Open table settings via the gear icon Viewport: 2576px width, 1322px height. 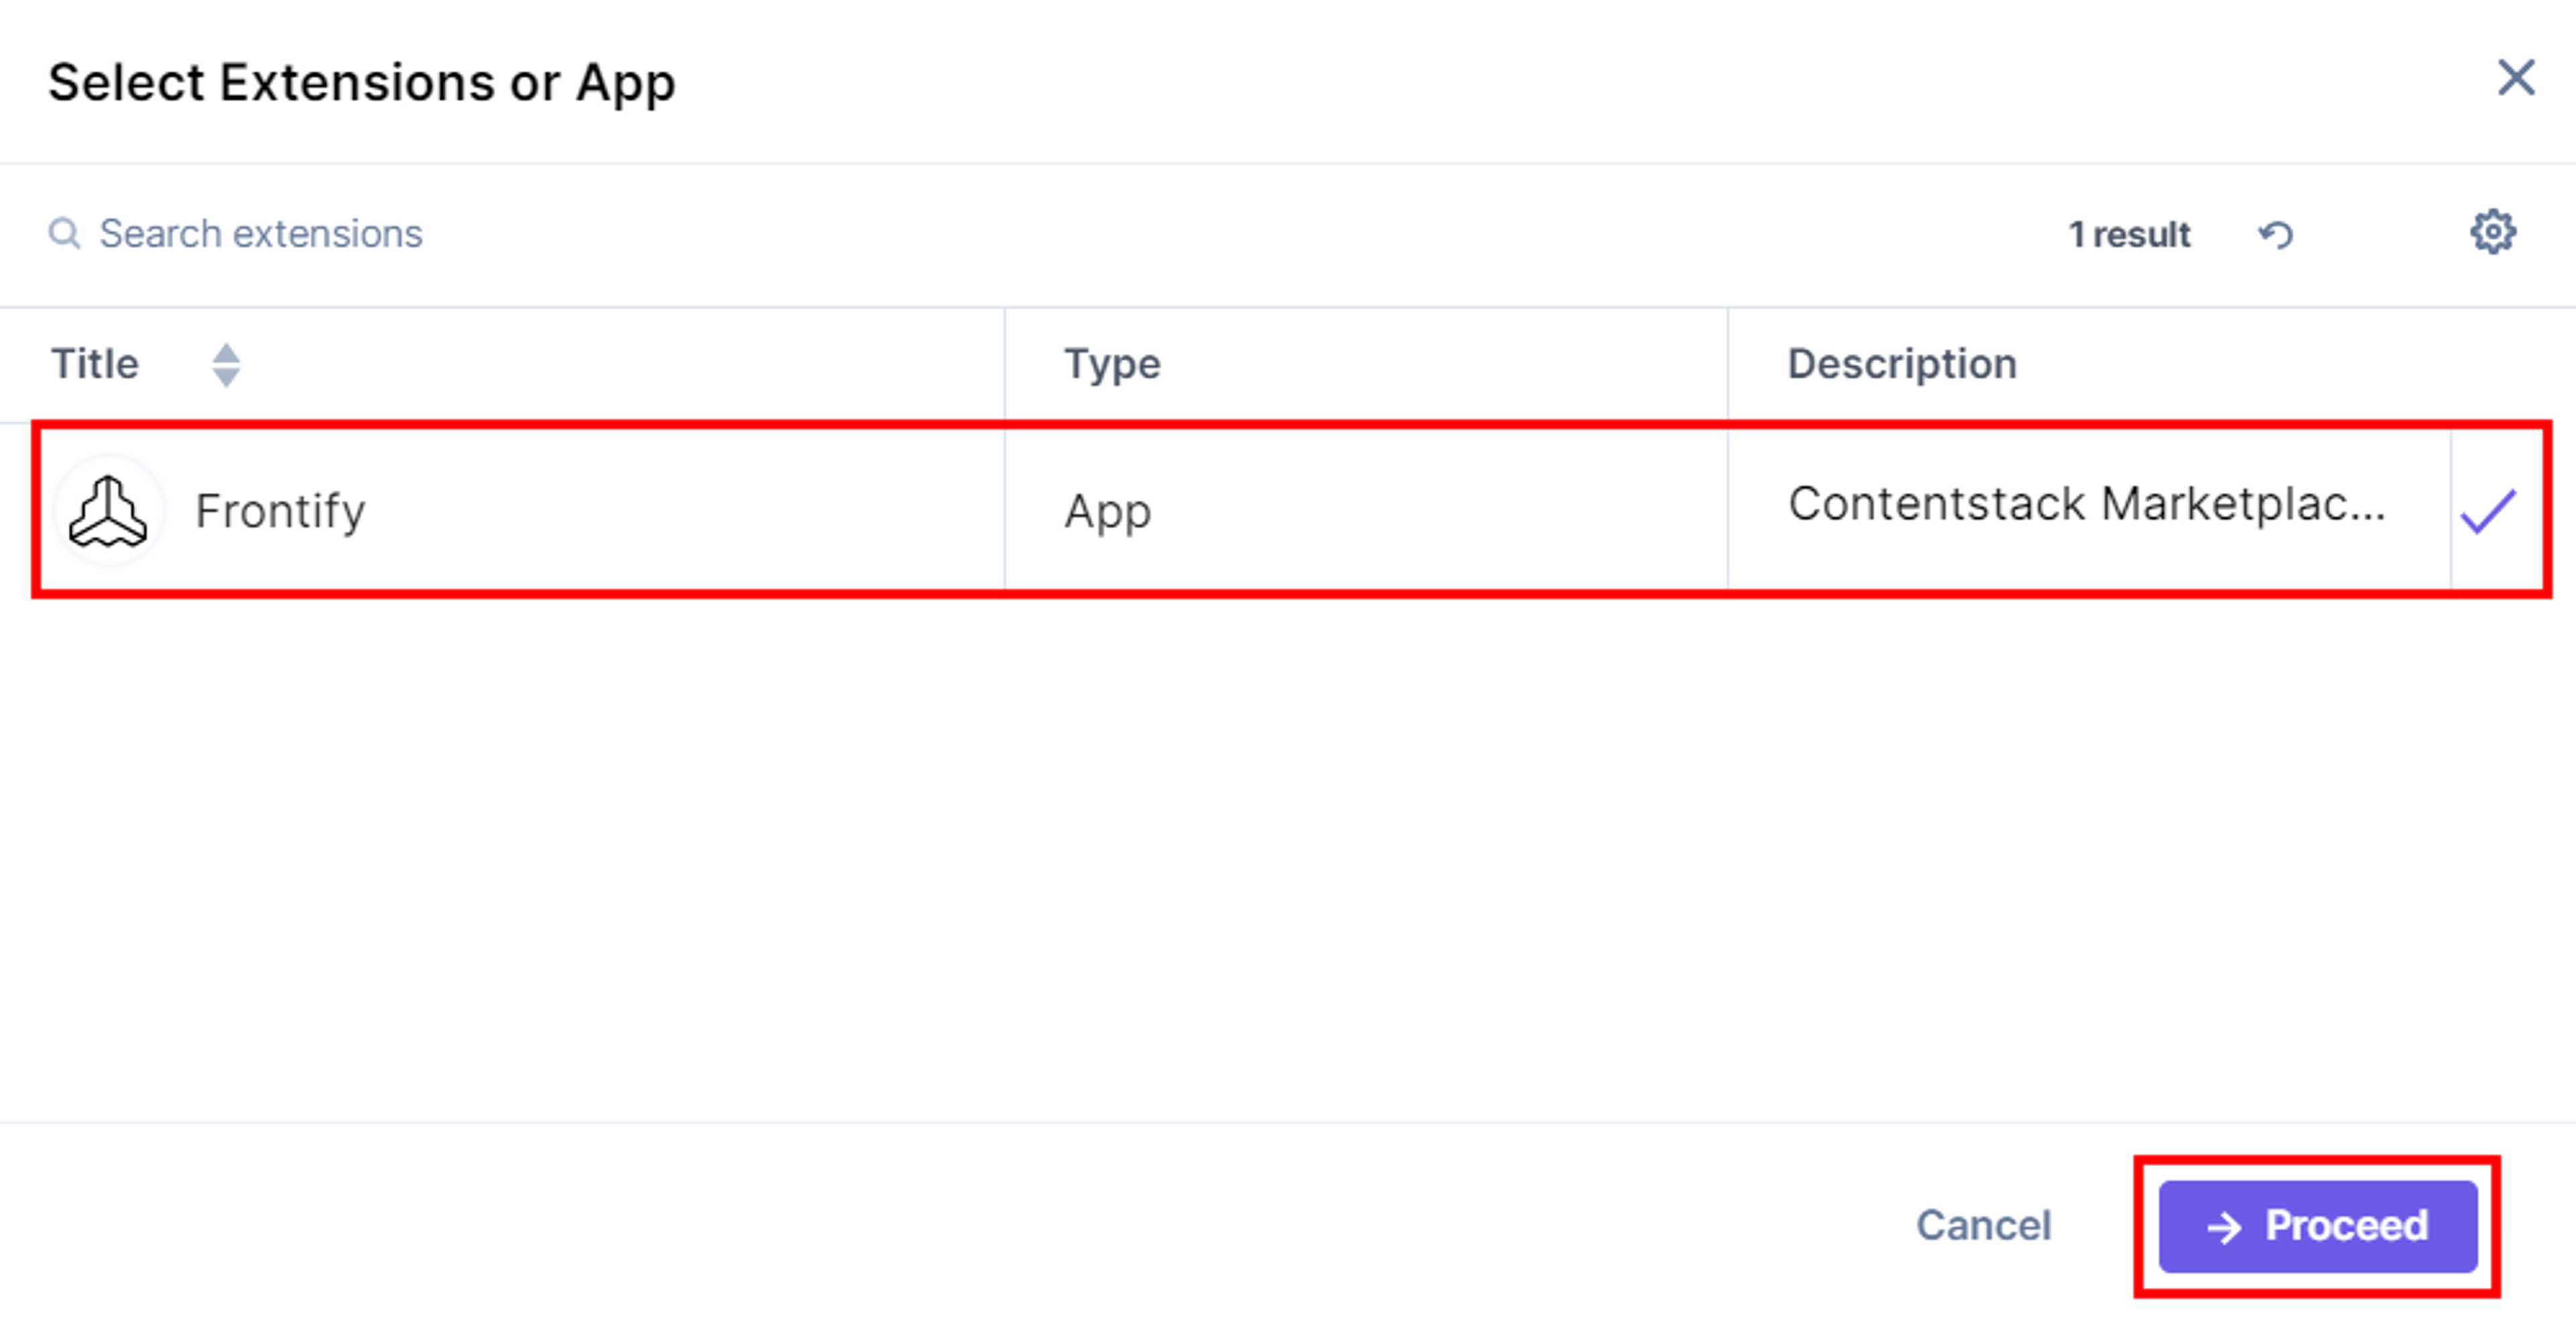(x=2493, y=232)
